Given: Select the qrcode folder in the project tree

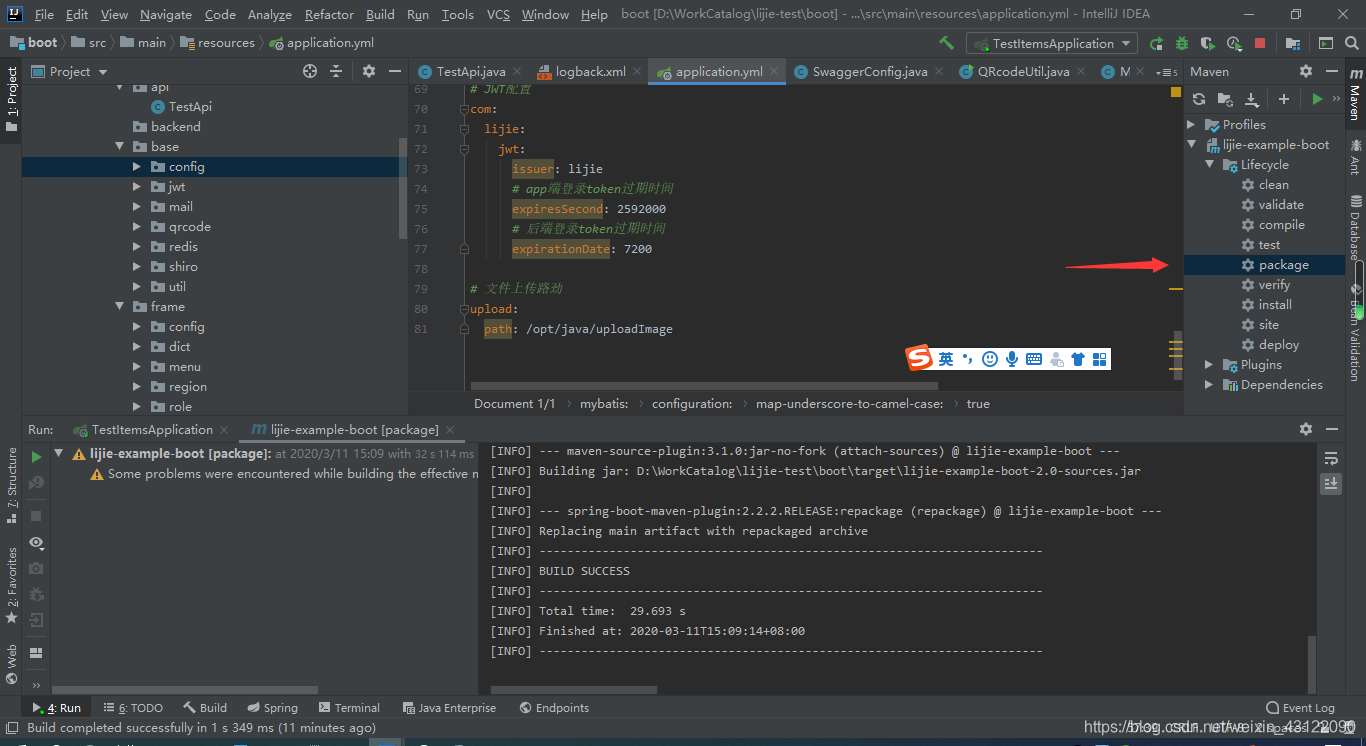Looking at the screenshot, I should pos(189,227).
